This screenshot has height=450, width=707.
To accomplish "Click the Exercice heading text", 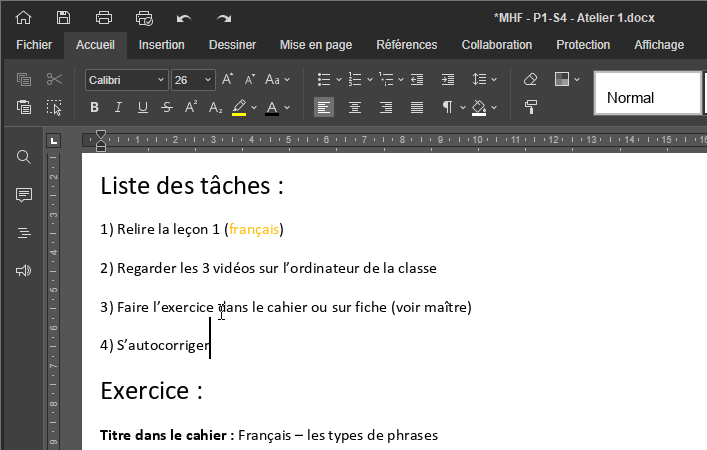I will [152, 390].
